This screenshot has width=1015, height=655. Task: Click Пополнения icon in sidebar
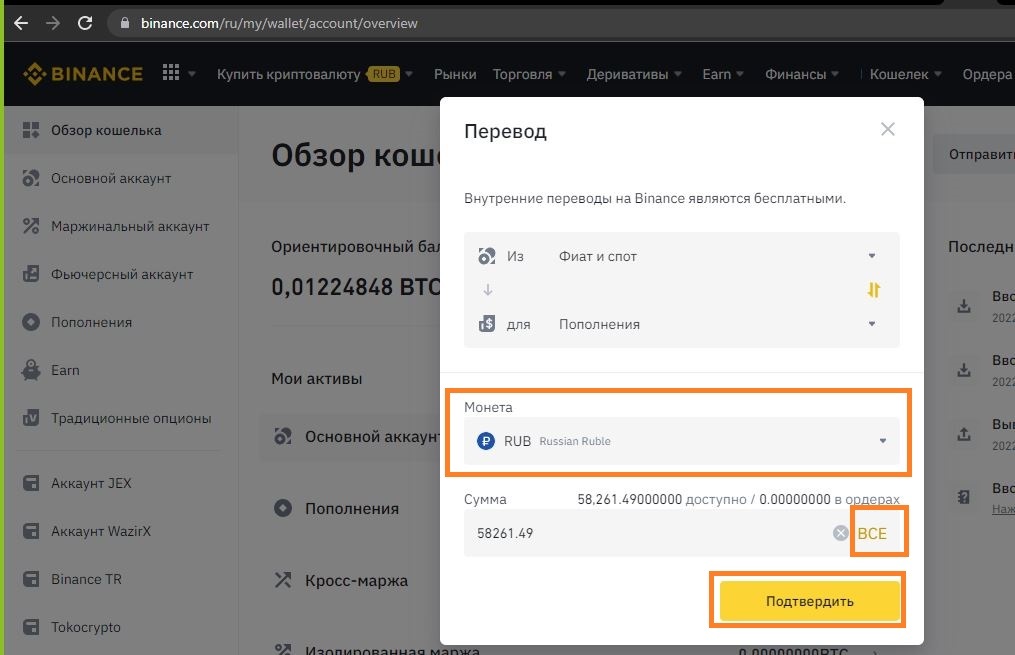[x=30, y=322]
